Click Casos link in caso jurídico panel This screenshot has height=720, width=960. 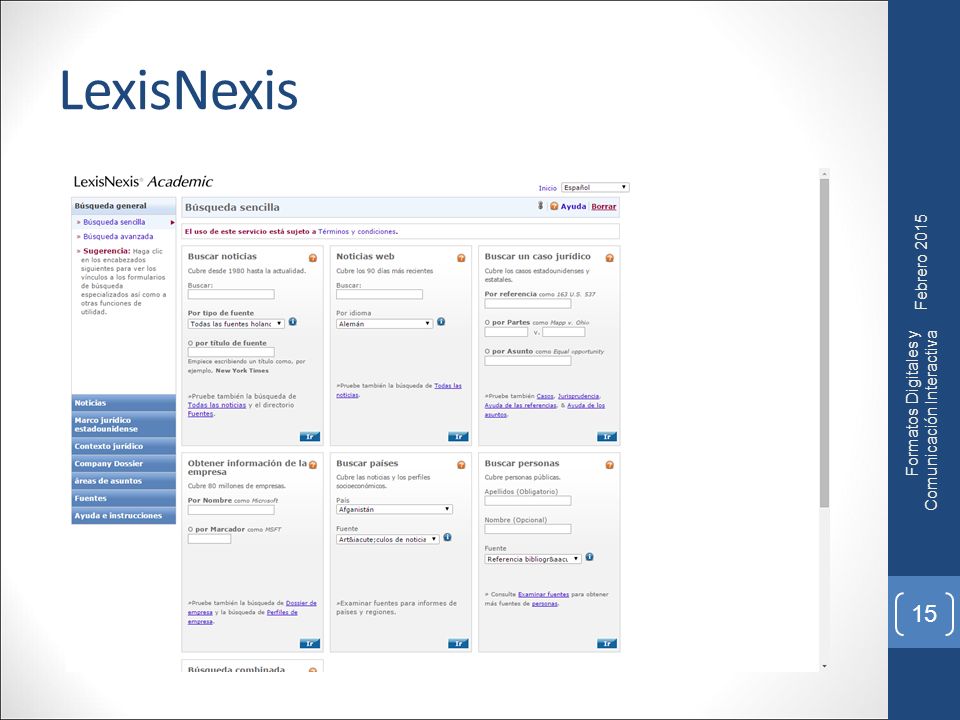545,396
